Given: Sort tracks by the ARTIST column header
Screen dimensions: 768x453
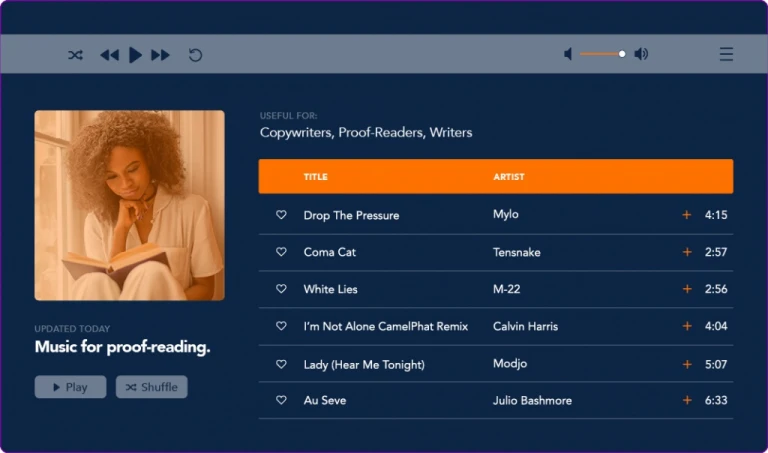Looking at the screenshot, I should [x=509, y=177].
